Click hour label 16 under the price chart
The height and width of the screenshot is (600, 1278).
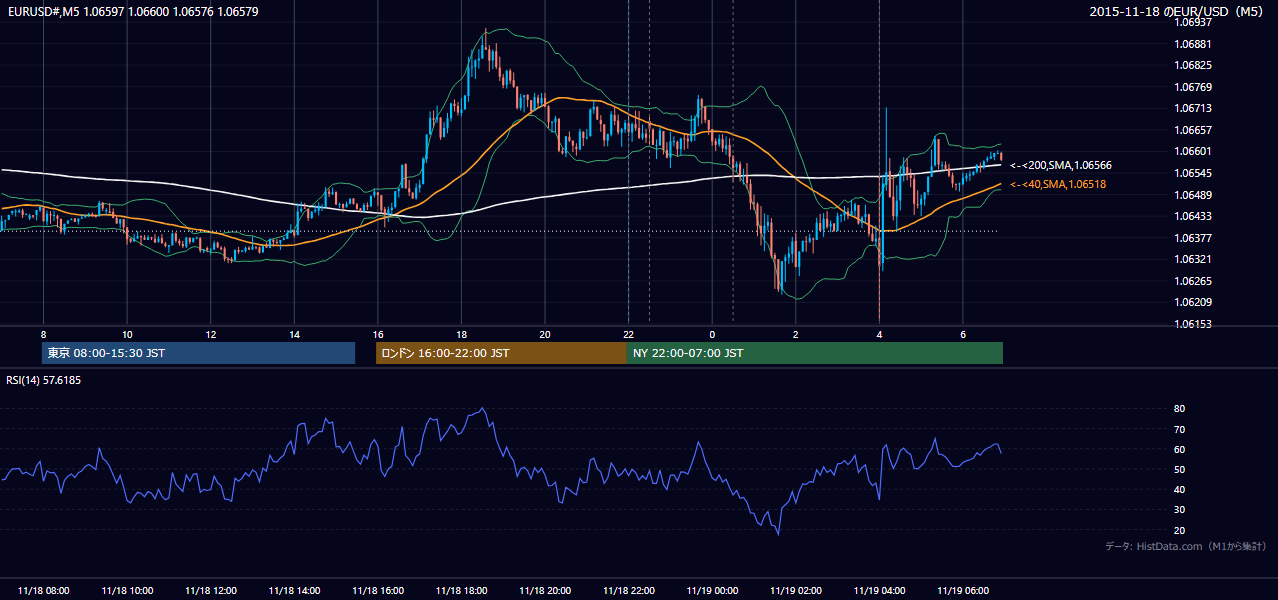378,334
